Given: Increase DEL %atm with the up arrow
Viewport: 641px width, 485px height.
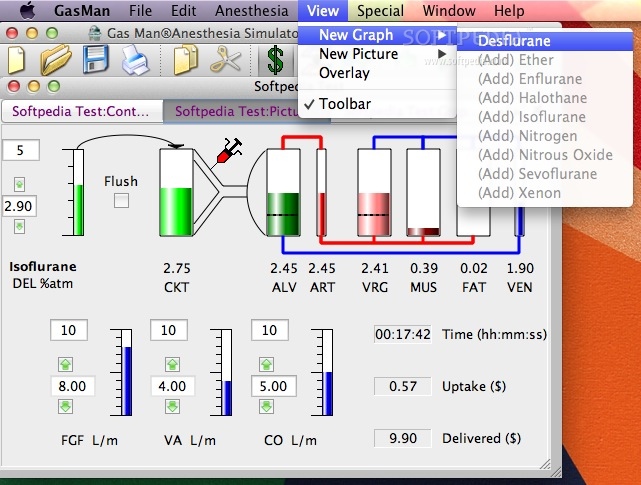Looking at the screenshot, I should click(19, 183).
